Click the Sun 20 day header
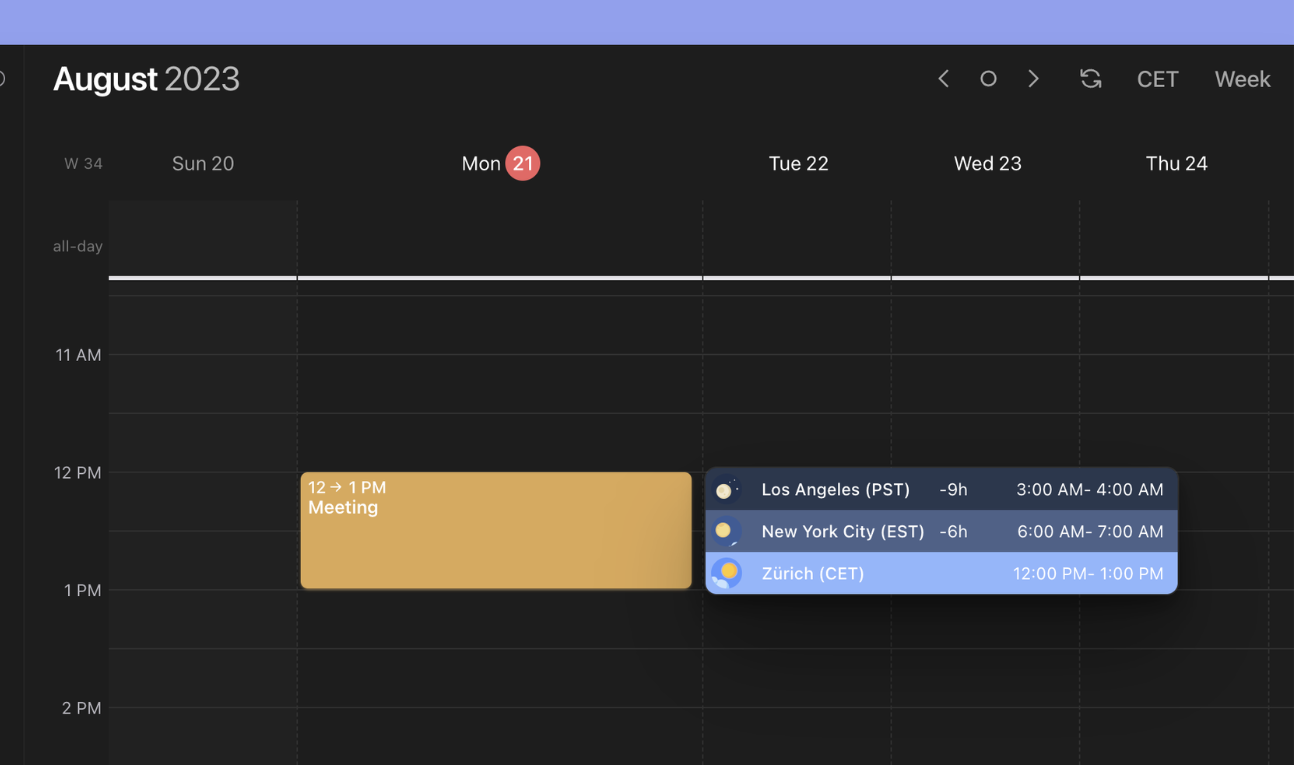 pyautogui.click(x=203, y=163)
